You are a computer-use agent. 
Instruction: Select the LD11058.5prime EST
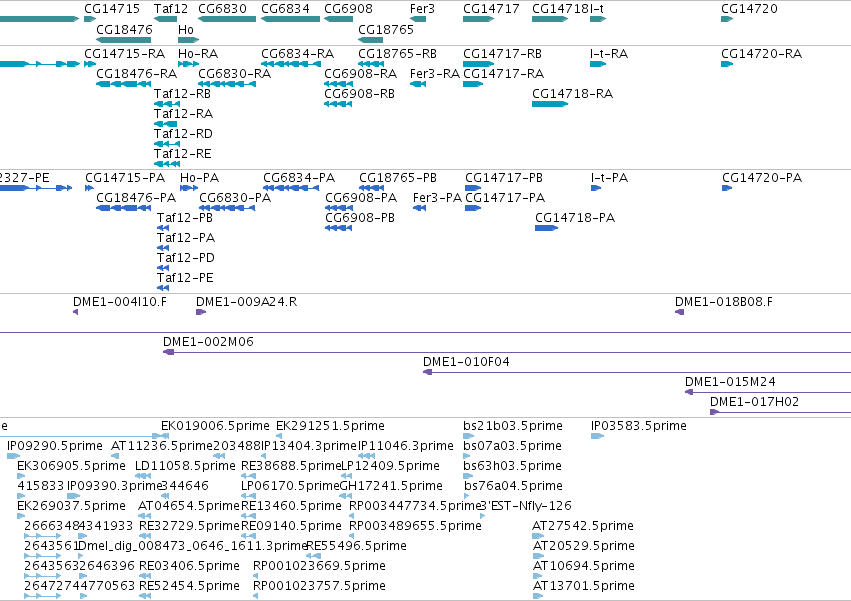(x=143, y=476)
